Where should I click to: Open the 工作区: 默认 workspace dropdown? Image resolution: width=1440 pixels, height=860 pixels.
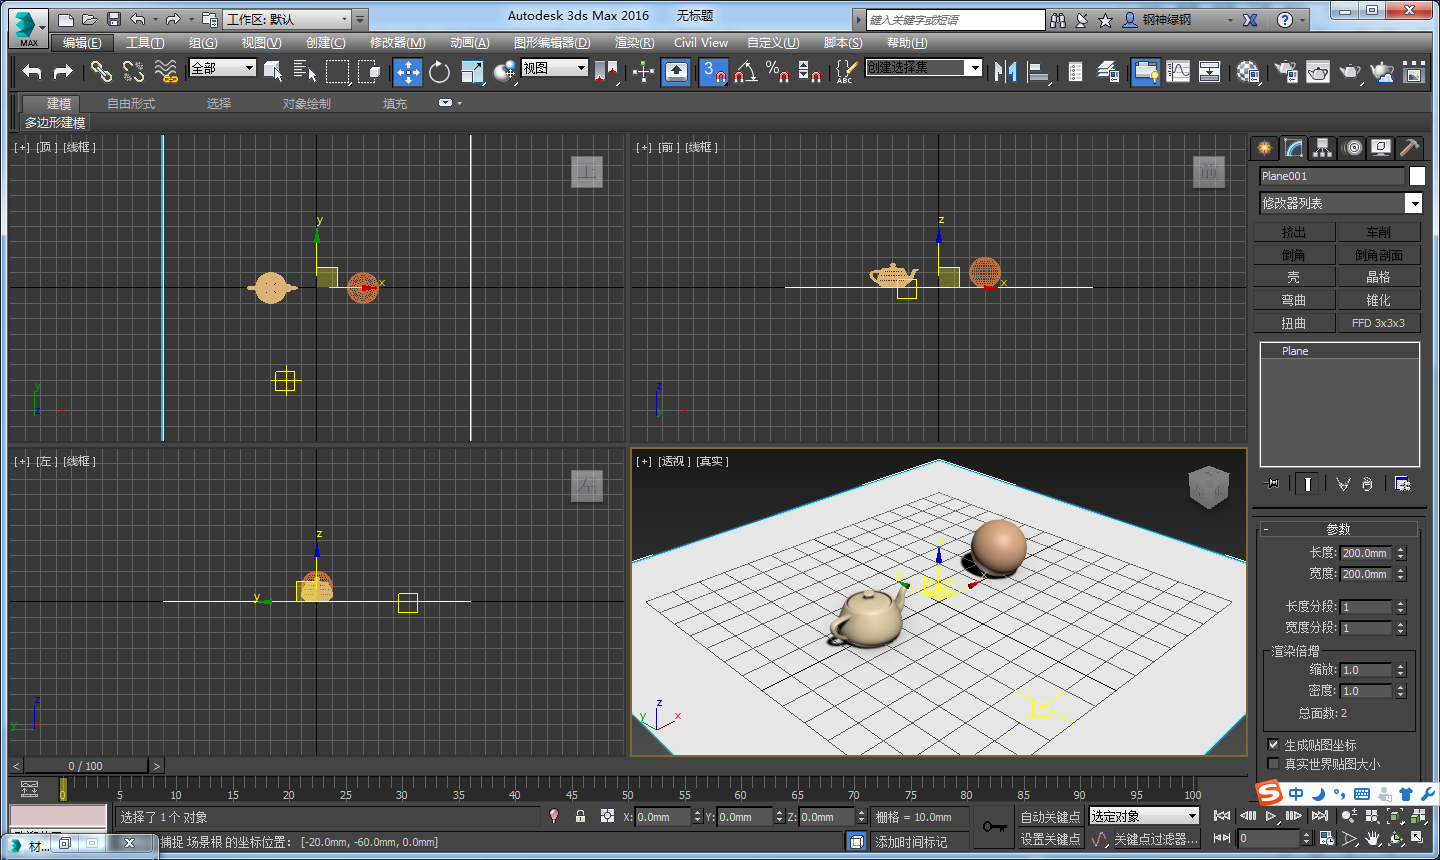pos(288,19)
